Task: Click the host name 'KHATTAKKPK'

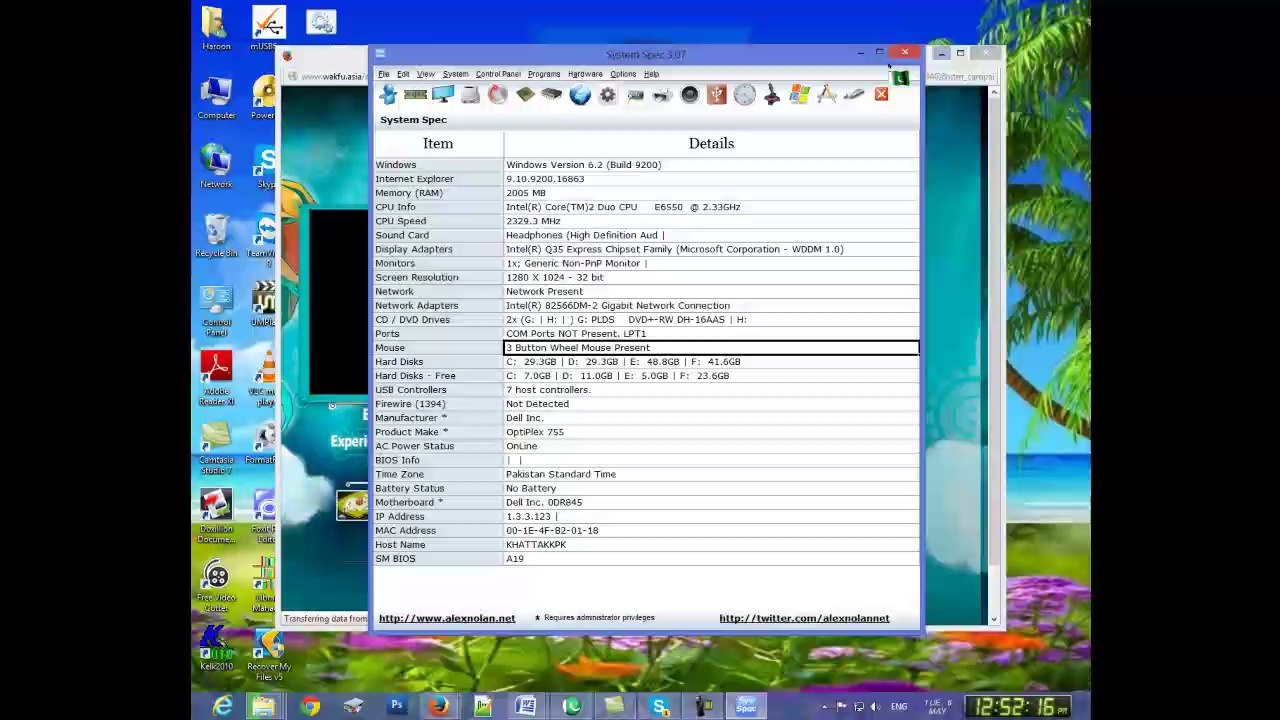Action: [x=536, y=545]
